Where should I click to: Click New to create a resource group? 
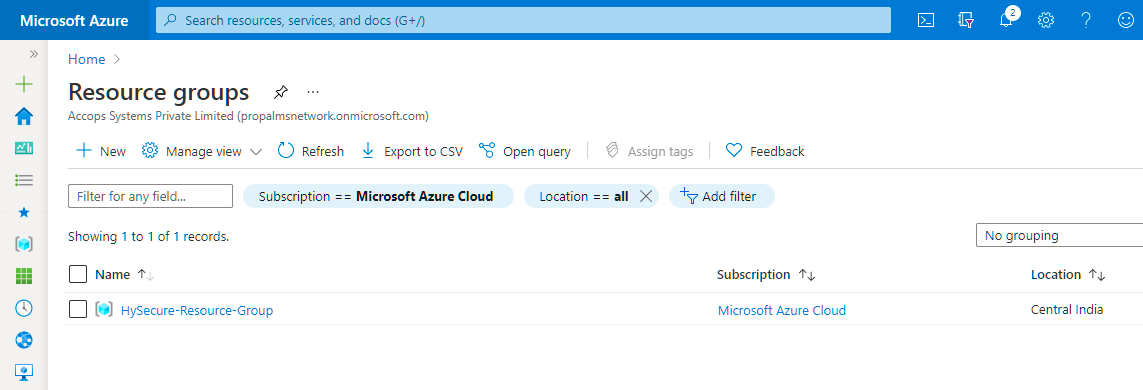(101, 151)
